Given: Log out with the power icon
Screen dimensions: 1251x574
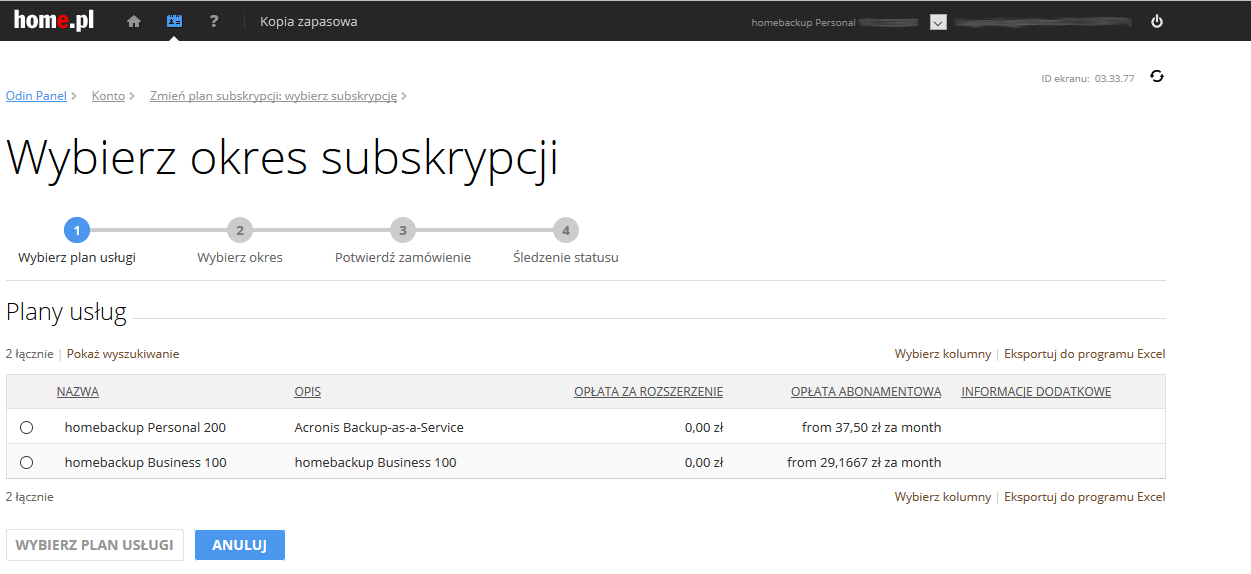Looking at the screenshot, I should pyautogui.click(x=1157, y=21).
